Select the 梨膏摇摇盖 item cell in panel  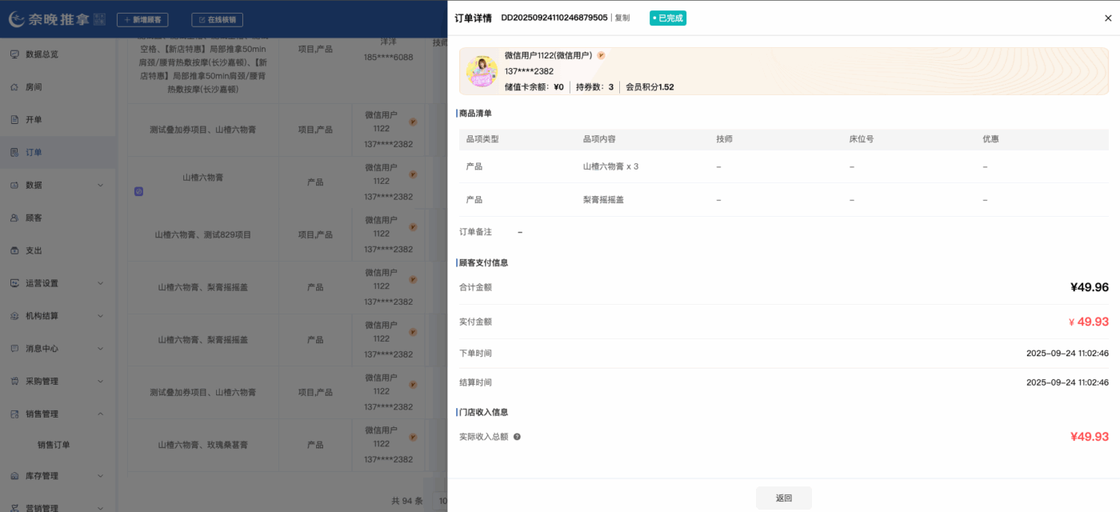tap(604, 200)
